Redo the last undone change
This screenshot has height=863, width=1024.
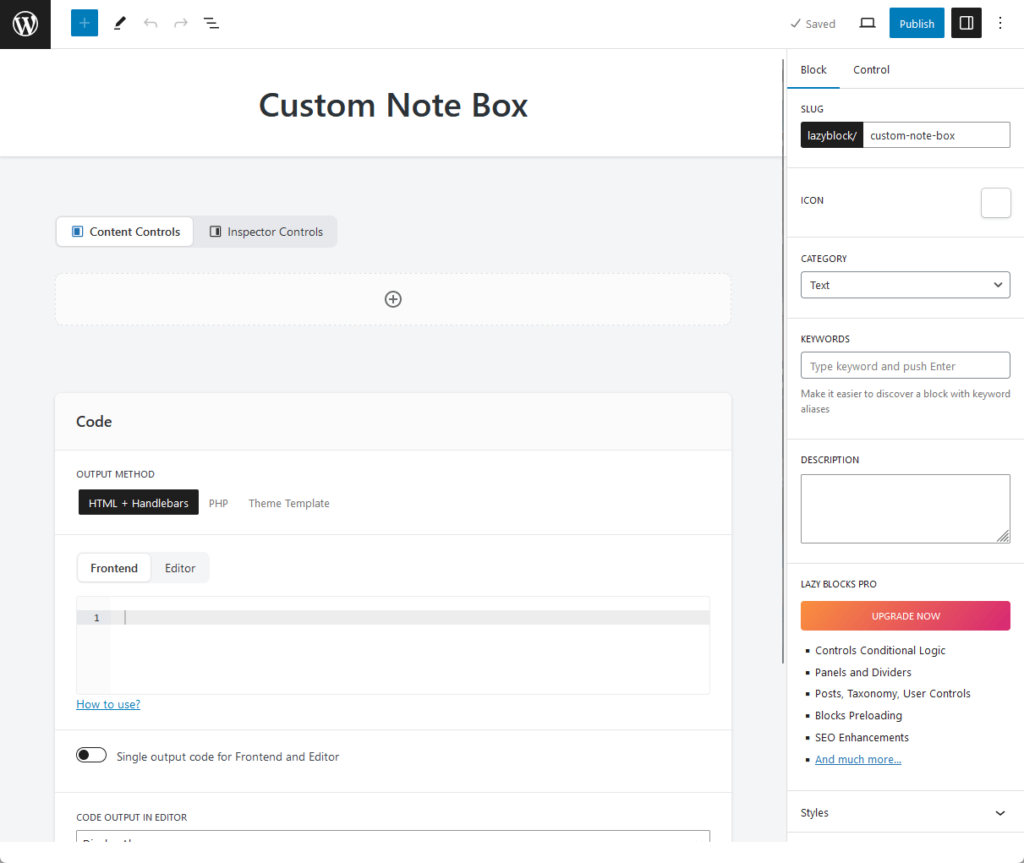click(181, 24)
